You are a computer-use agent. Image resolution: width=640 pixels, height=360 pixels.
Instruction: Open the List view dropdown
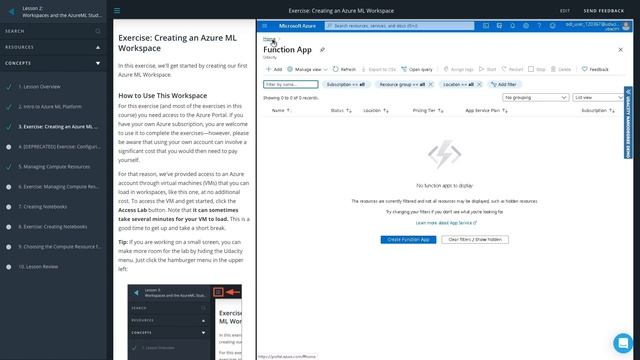598,98
